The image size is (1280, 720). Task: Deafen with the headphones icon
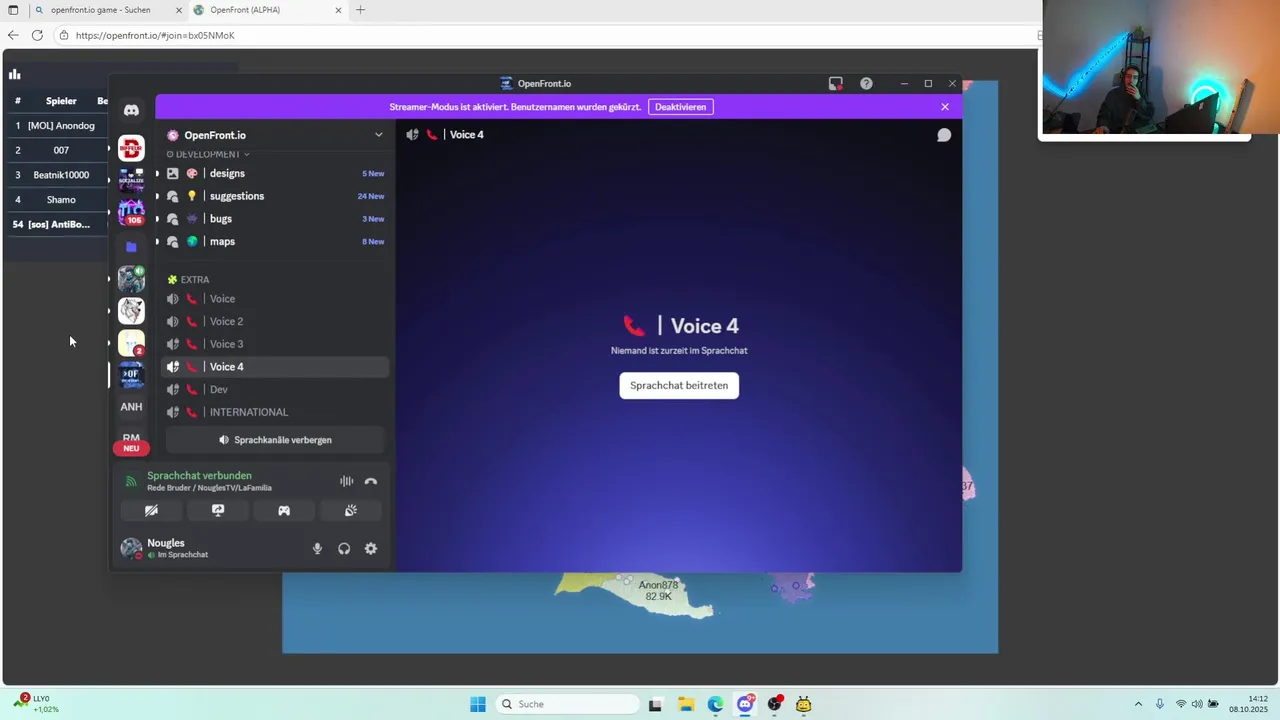344,549
